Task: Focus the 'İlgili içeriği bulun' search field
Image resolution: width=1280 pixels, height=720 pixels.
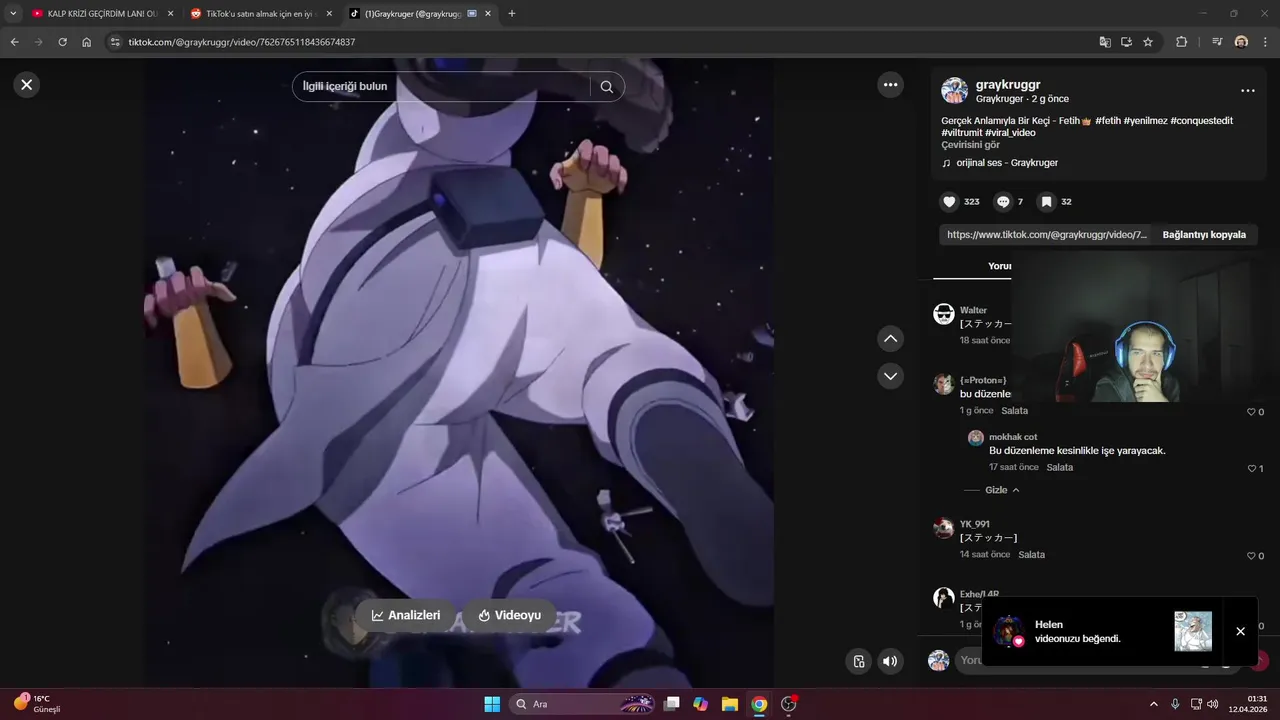Action: [441, 87]
